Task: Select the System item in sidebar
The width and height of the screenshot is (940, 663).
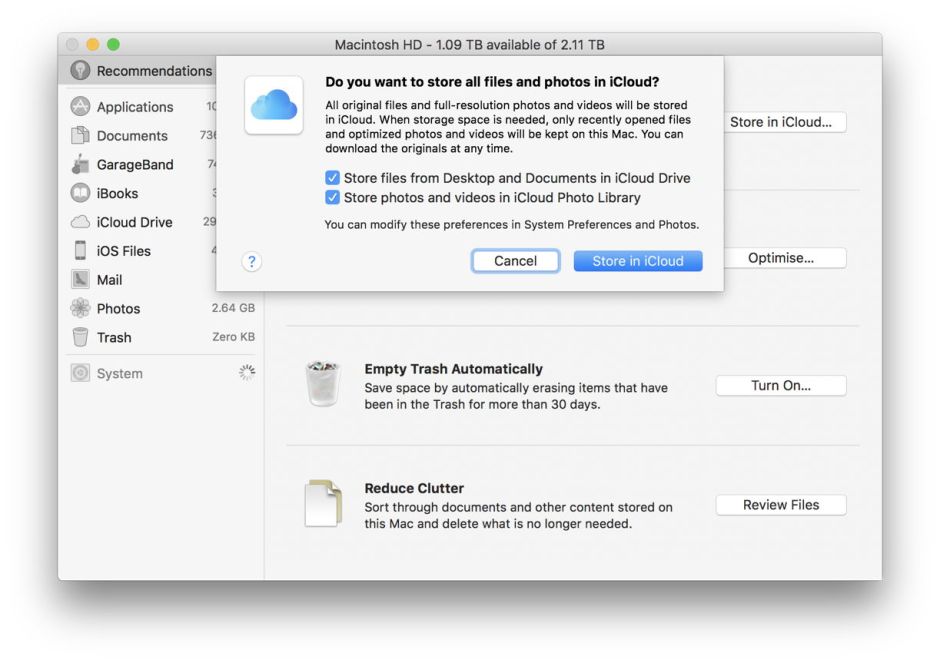Action: [x=119, y=374]
